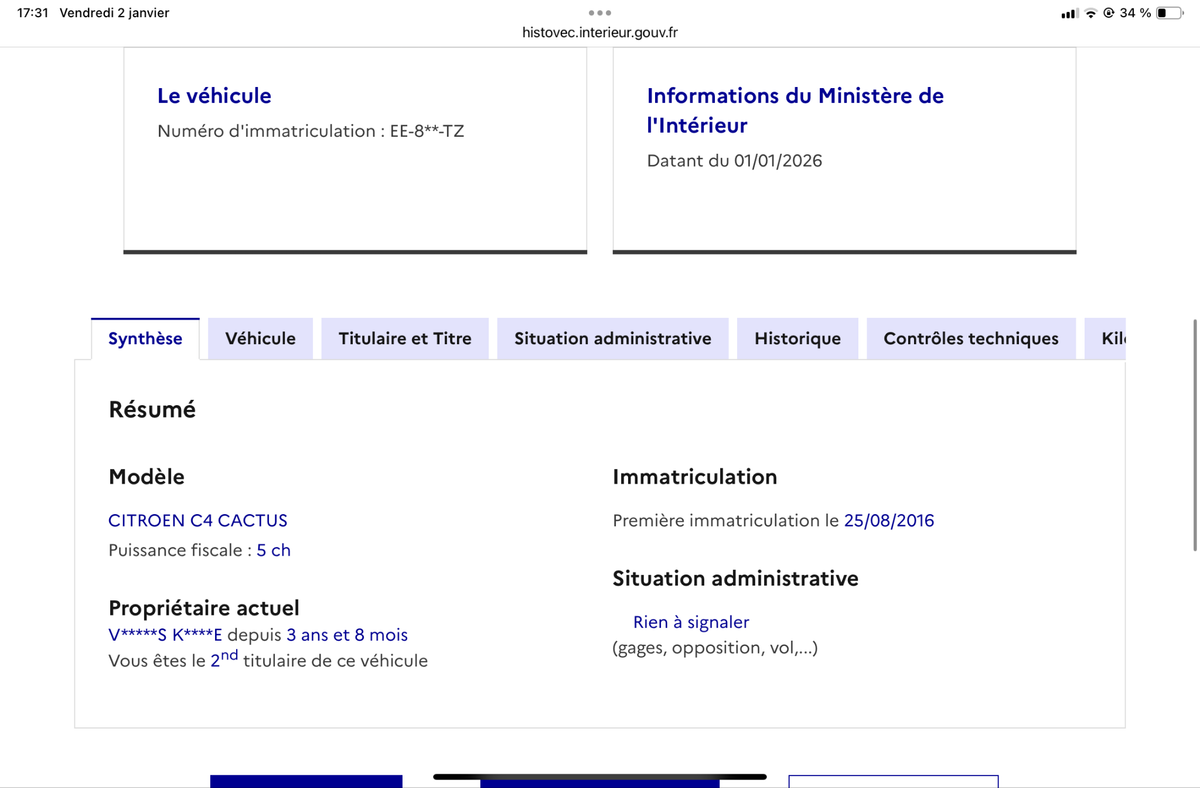Open the 25/08/2016 first registration date link

click(889, 520)
